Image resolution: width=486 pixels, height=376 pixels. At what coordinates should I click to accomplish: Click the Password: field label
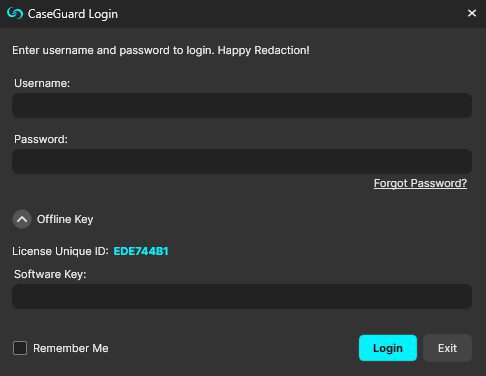(x=41, y=139)
